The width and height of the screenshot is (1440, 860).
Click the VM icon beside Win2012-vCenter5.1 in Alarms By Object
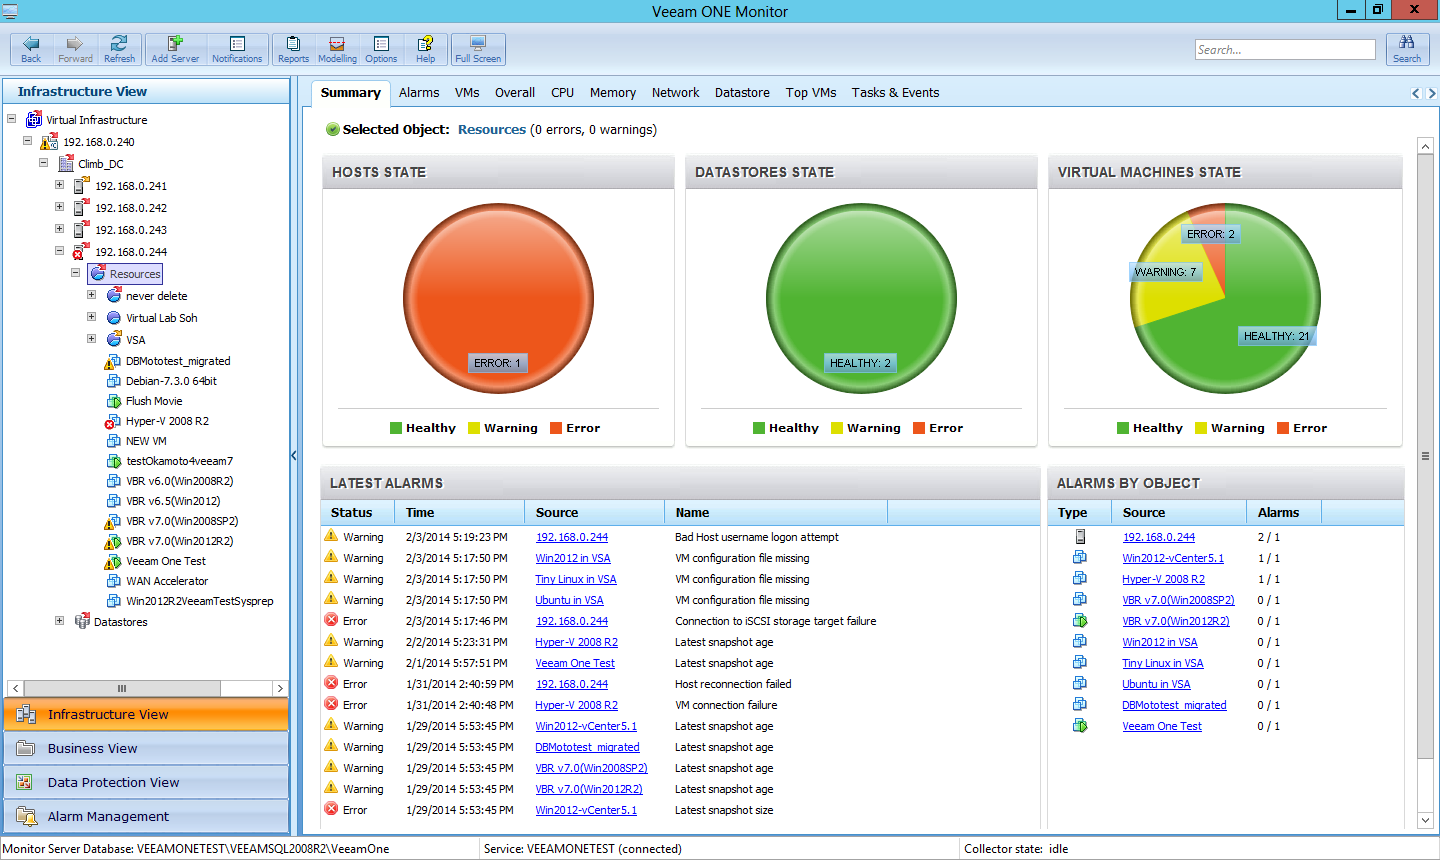click(1080, 558)
